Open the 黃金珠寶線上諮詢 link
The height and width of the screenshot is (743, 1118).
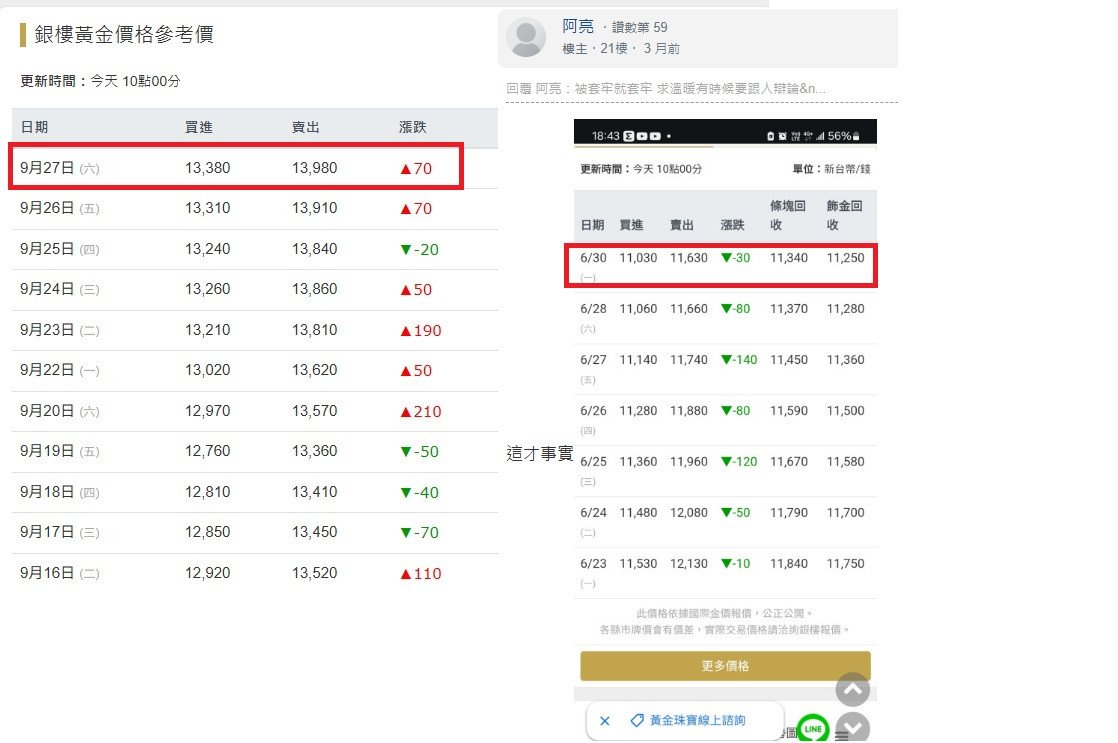click(x=697, y=720)
